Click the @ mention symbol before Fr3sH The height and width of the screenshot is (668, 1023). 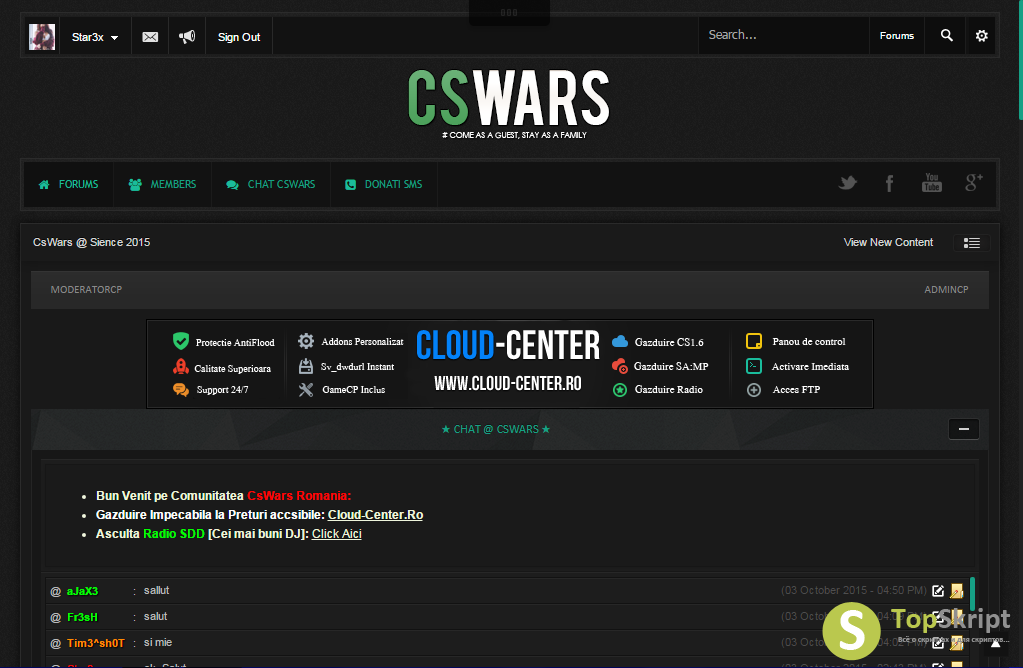click(55, 617)
